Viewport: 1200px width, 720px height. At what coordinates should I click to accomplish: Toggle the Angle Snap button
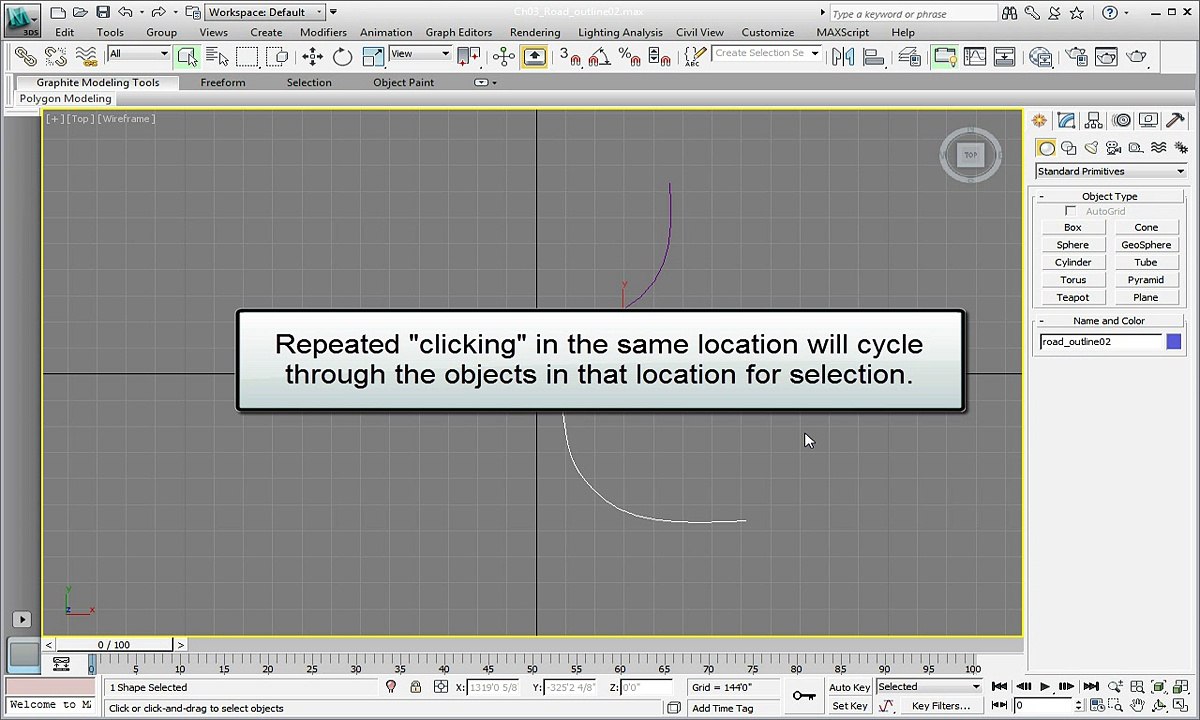598,56
